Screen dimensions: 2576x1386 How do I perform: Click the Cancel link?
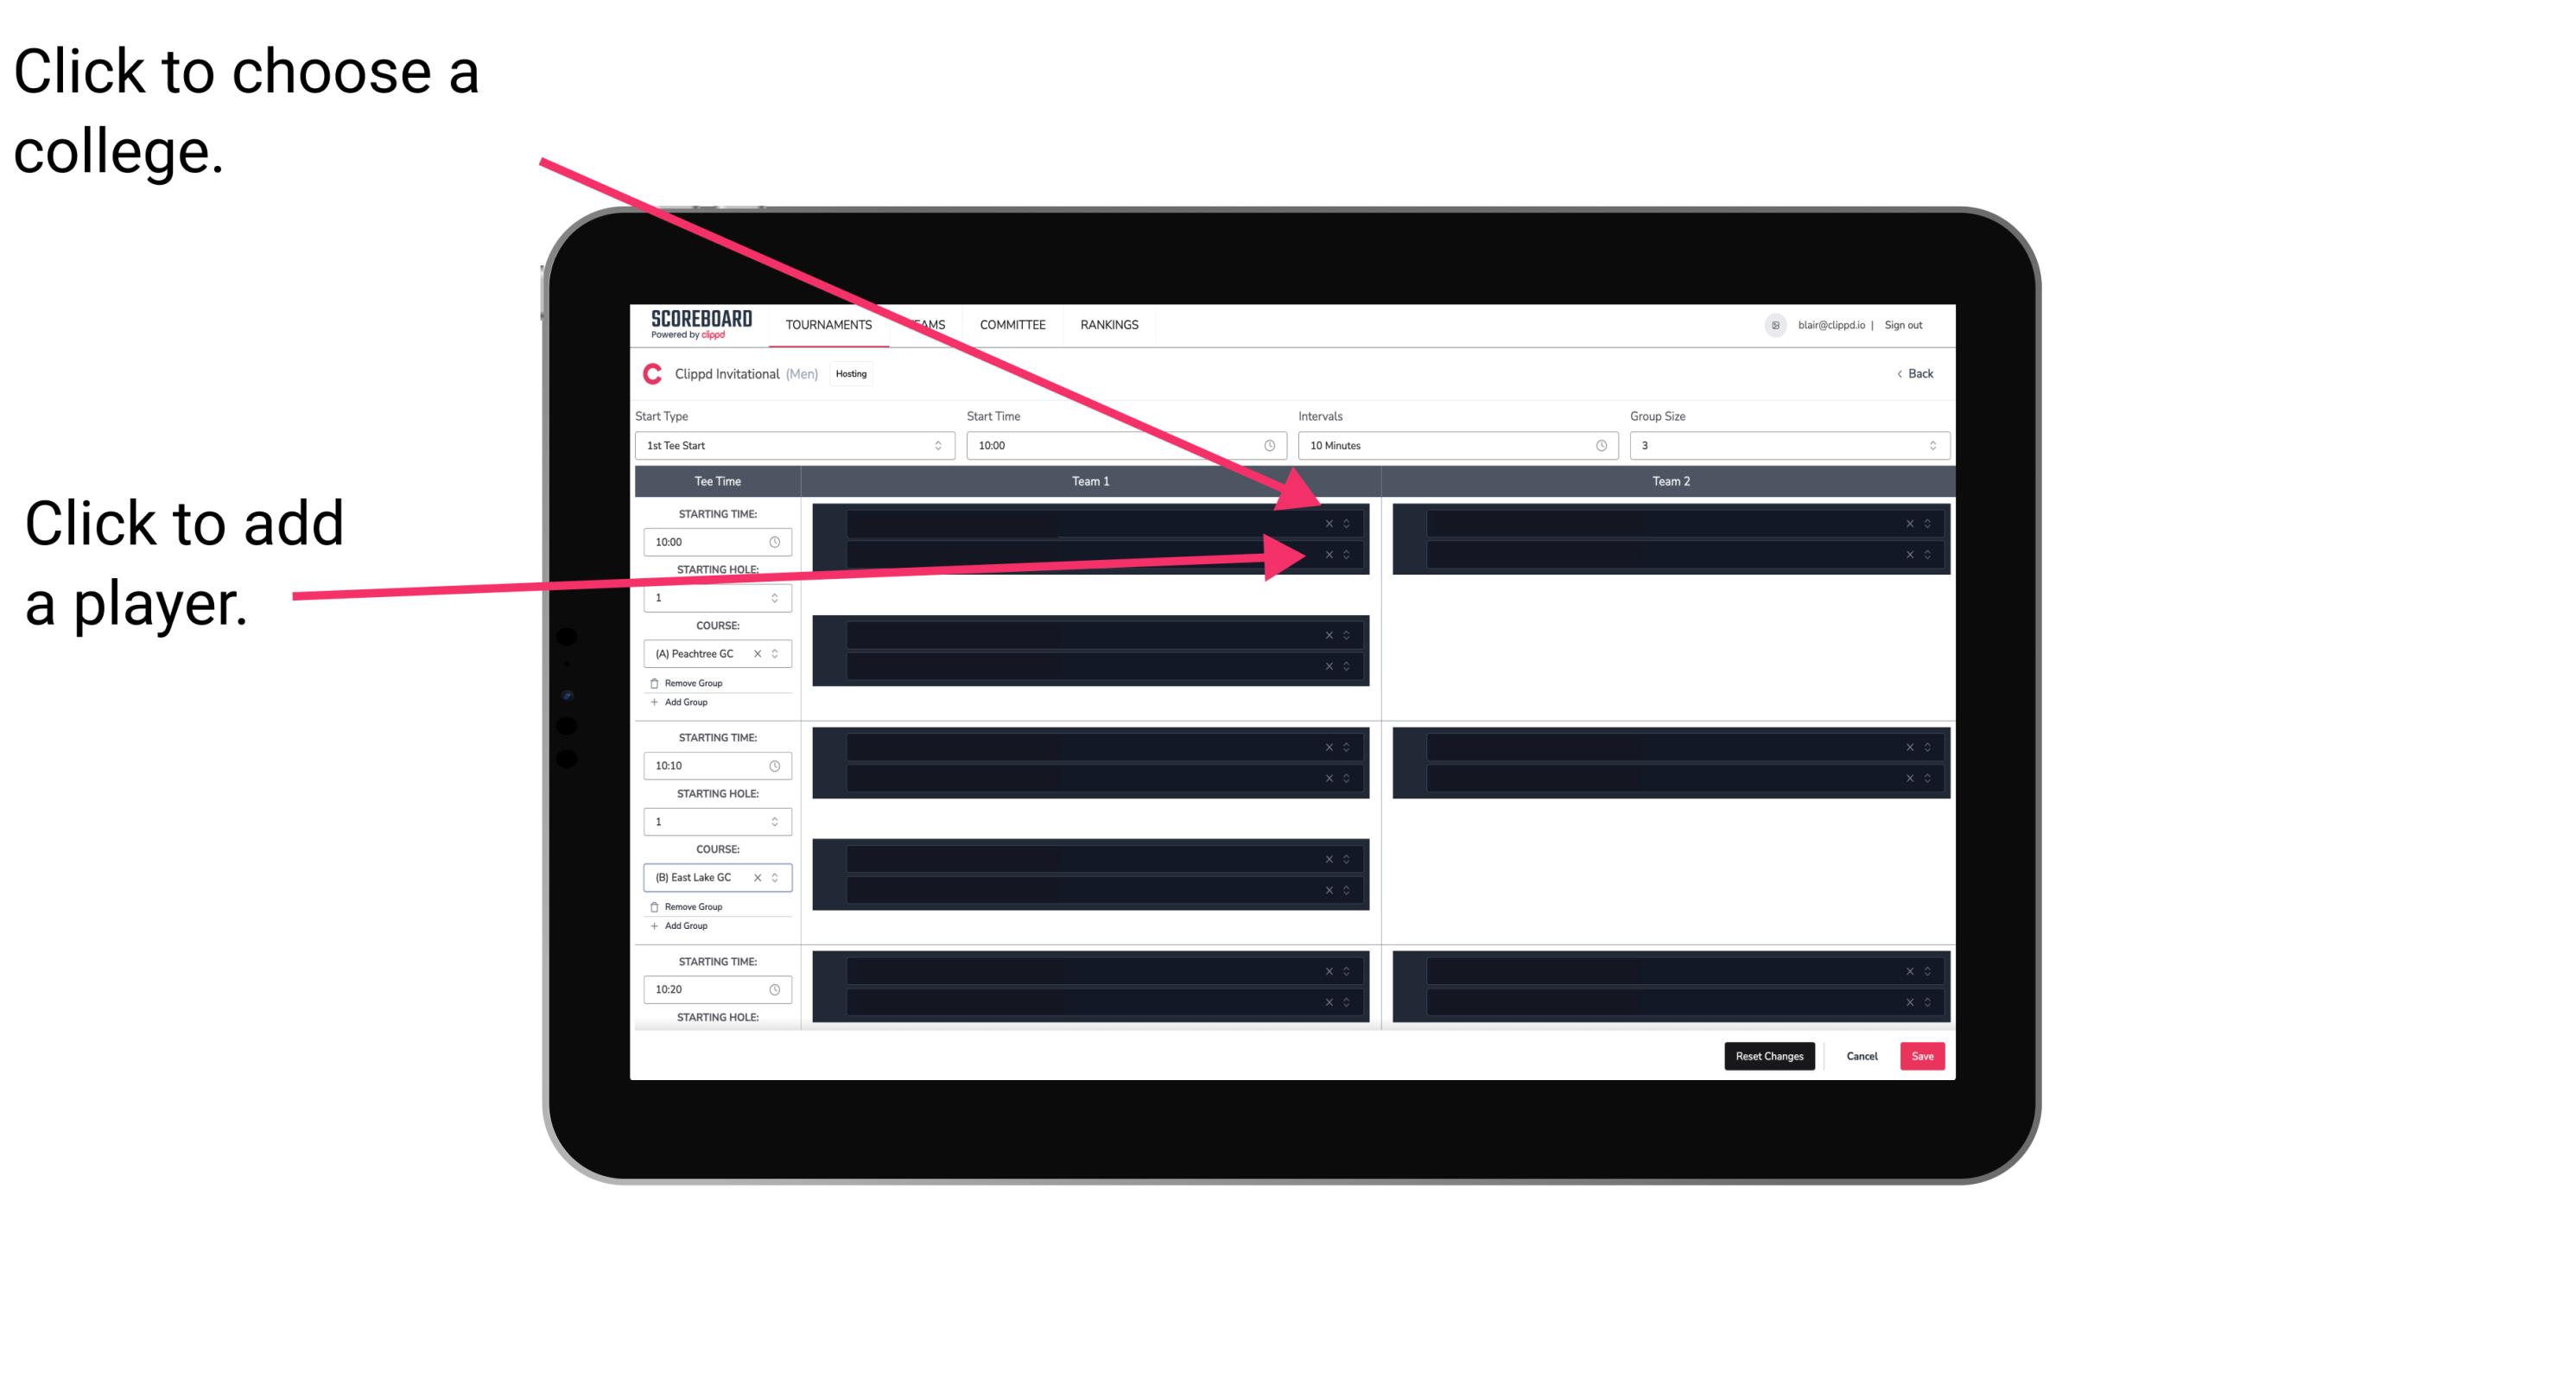pos(1862,1055)
